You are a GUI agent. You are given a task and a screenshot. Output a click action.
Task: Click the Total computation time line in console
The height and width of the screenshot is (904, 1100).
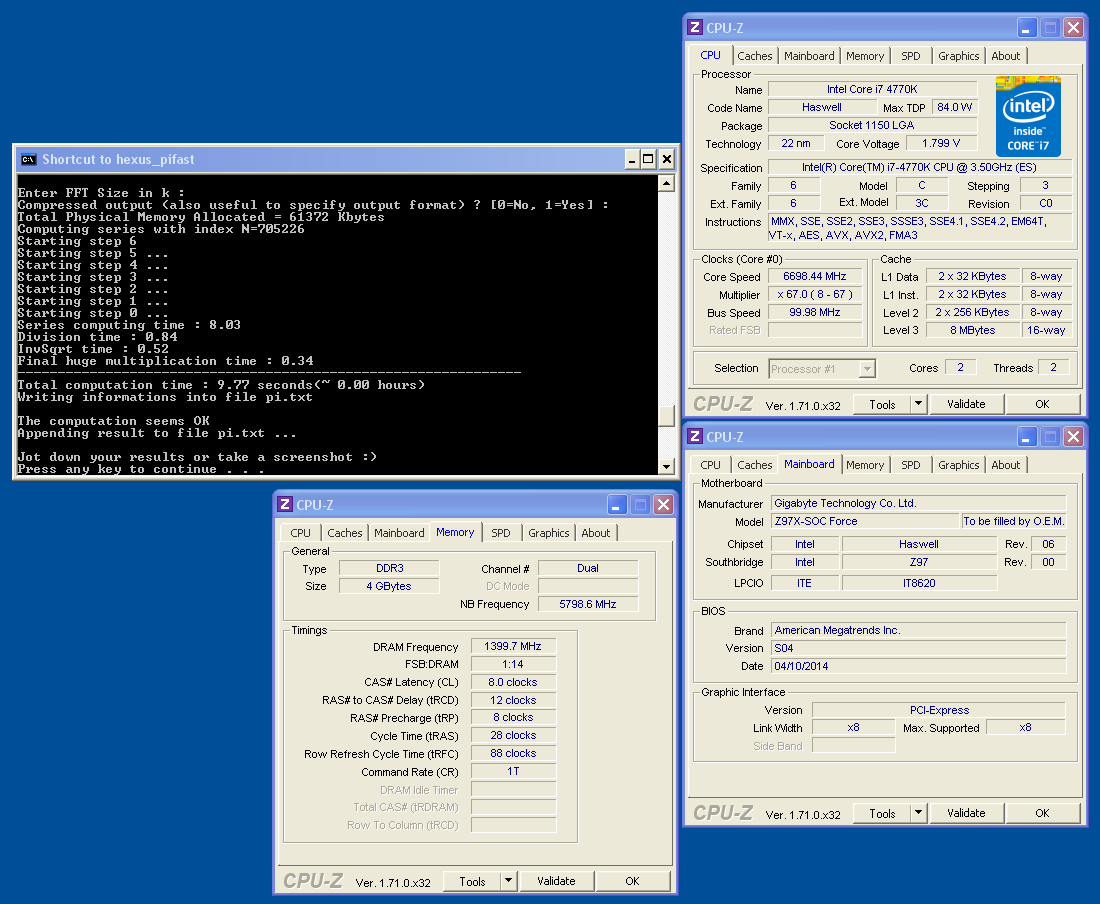(221, 385)
